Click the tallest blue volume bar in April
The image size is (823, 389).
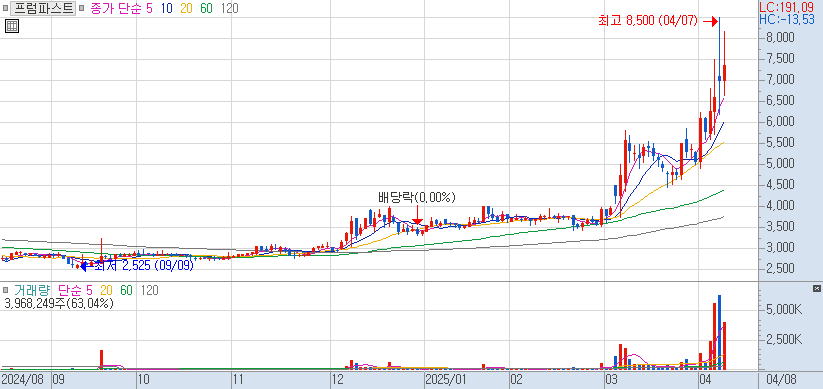coord(719,332)
